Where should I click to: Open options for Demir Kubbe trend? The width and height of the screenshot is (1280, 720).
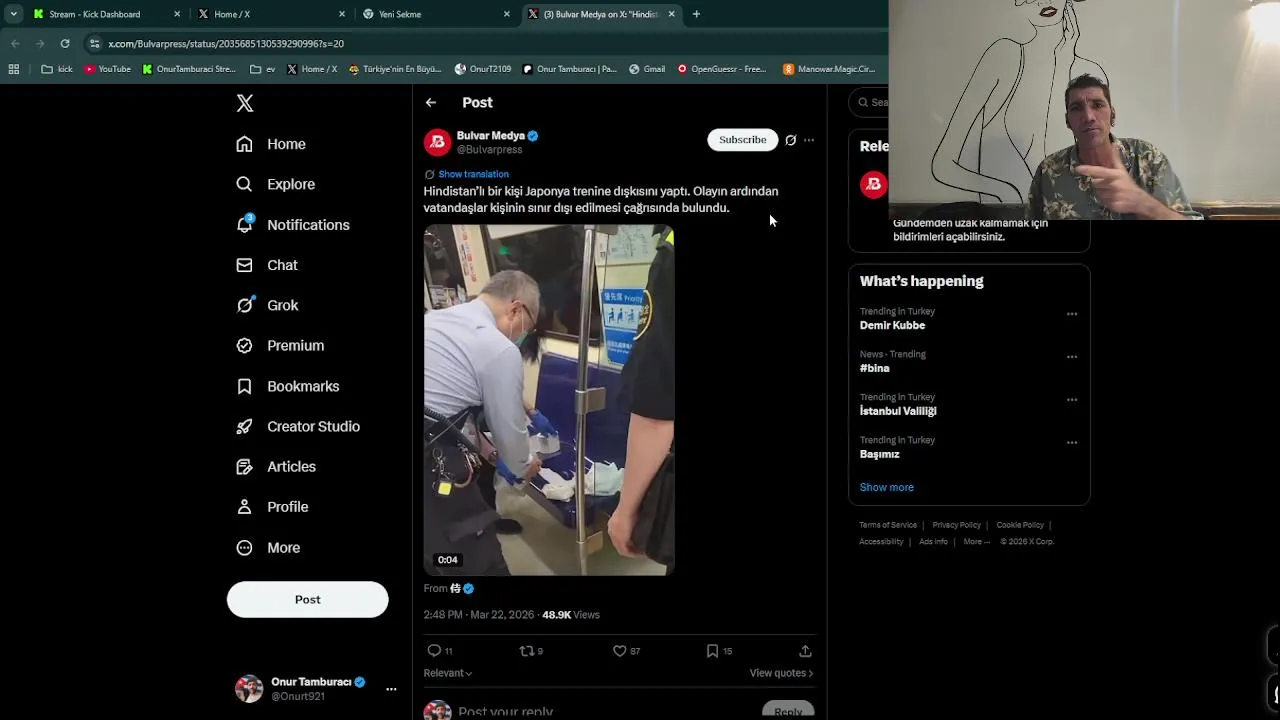(1072, 314)
